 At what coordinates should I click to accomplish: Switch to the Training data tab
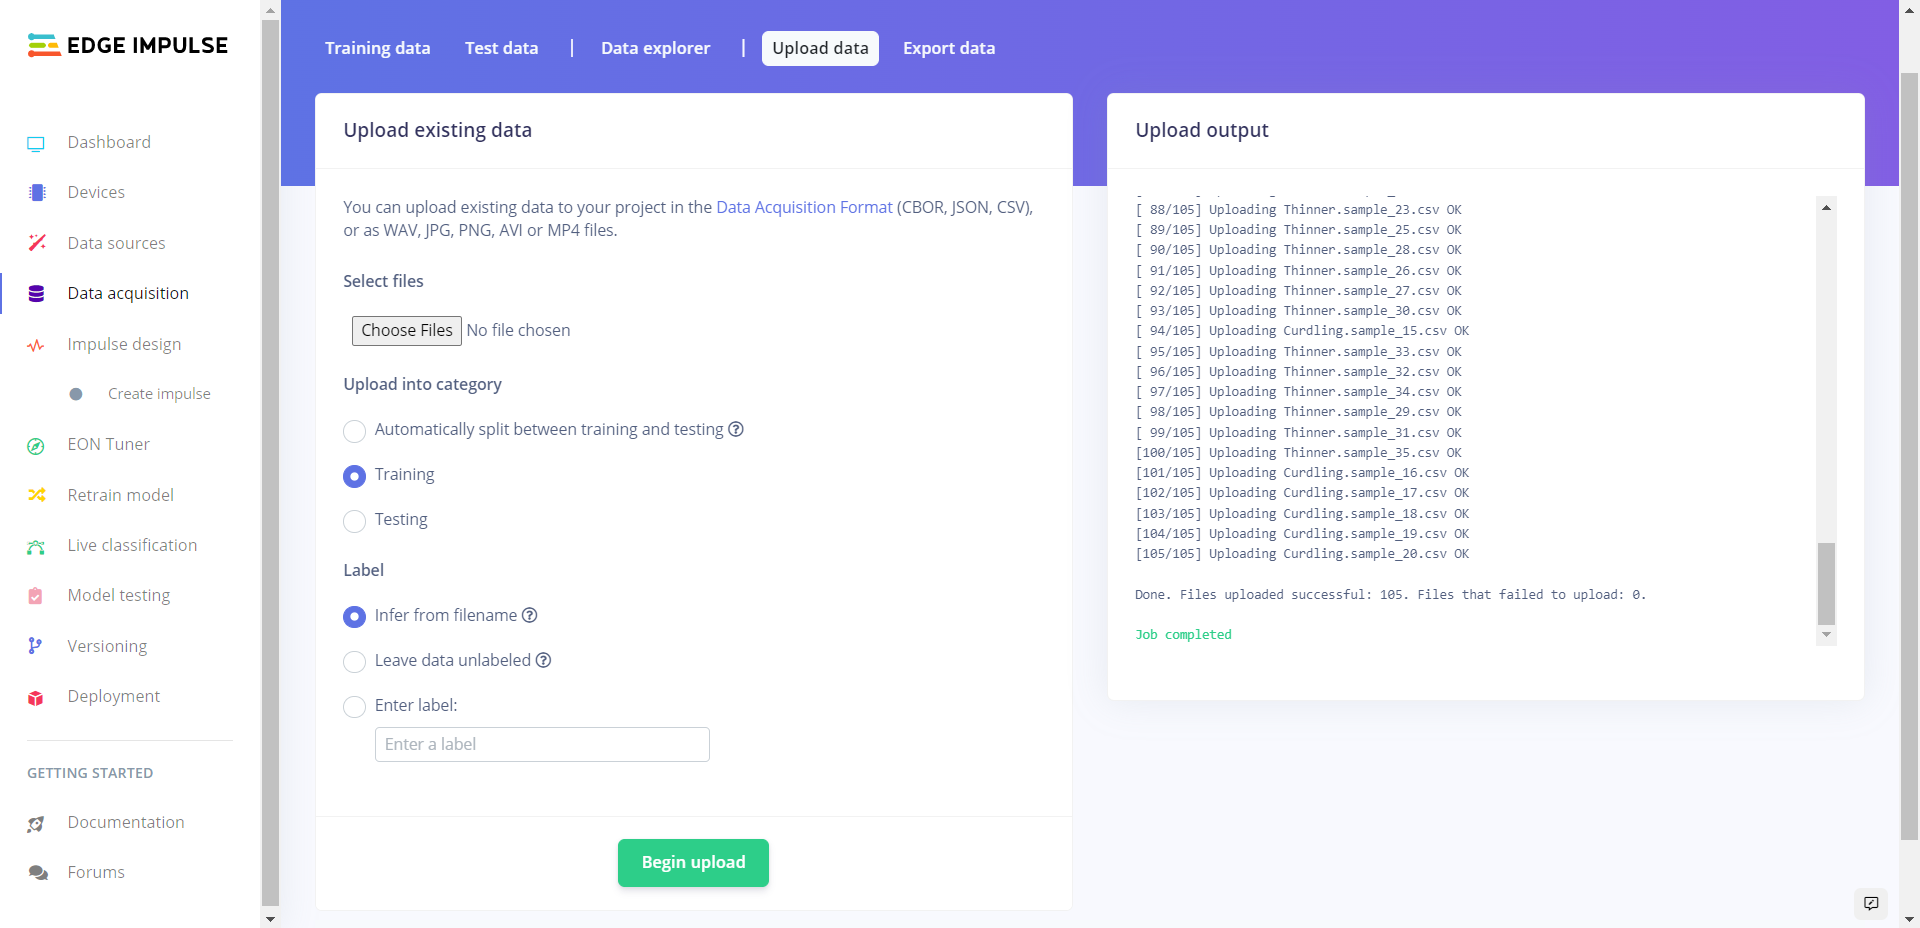(x=378, y=48)
